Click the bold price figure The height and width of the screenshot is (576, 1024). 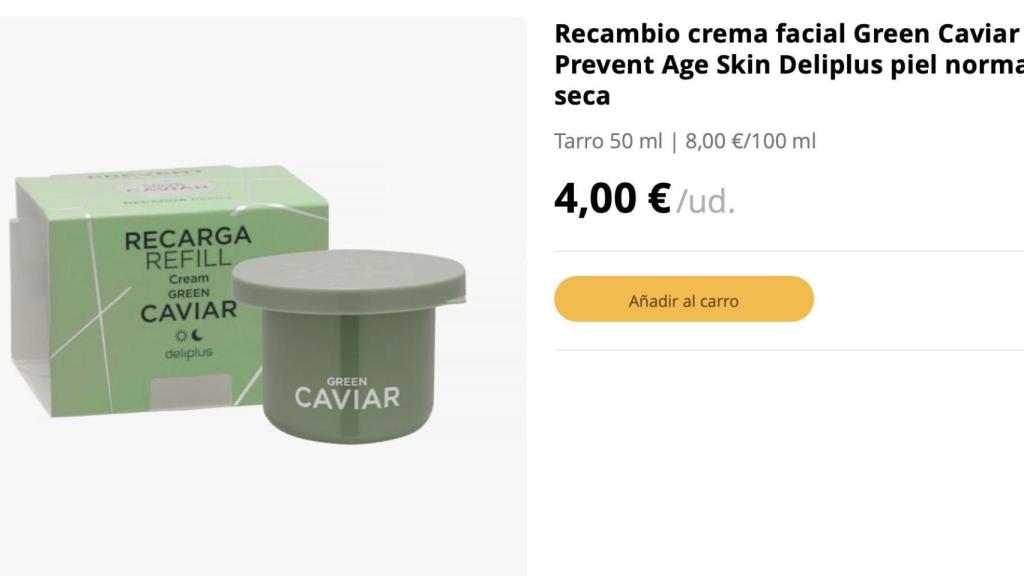click(610, 200)
